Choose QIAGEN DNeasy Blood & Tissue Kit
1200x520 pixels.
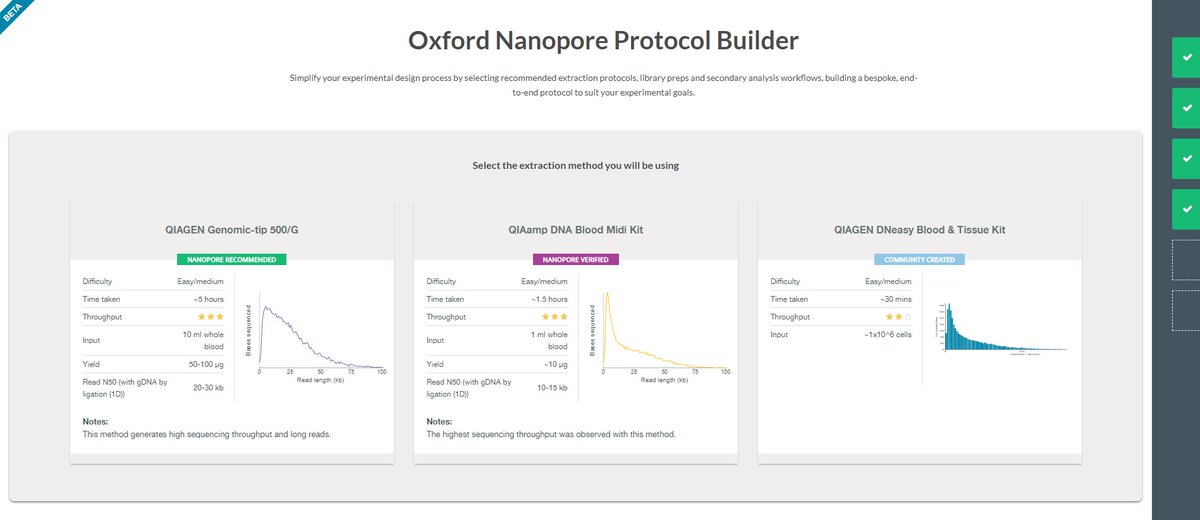(x=919, y=230)
